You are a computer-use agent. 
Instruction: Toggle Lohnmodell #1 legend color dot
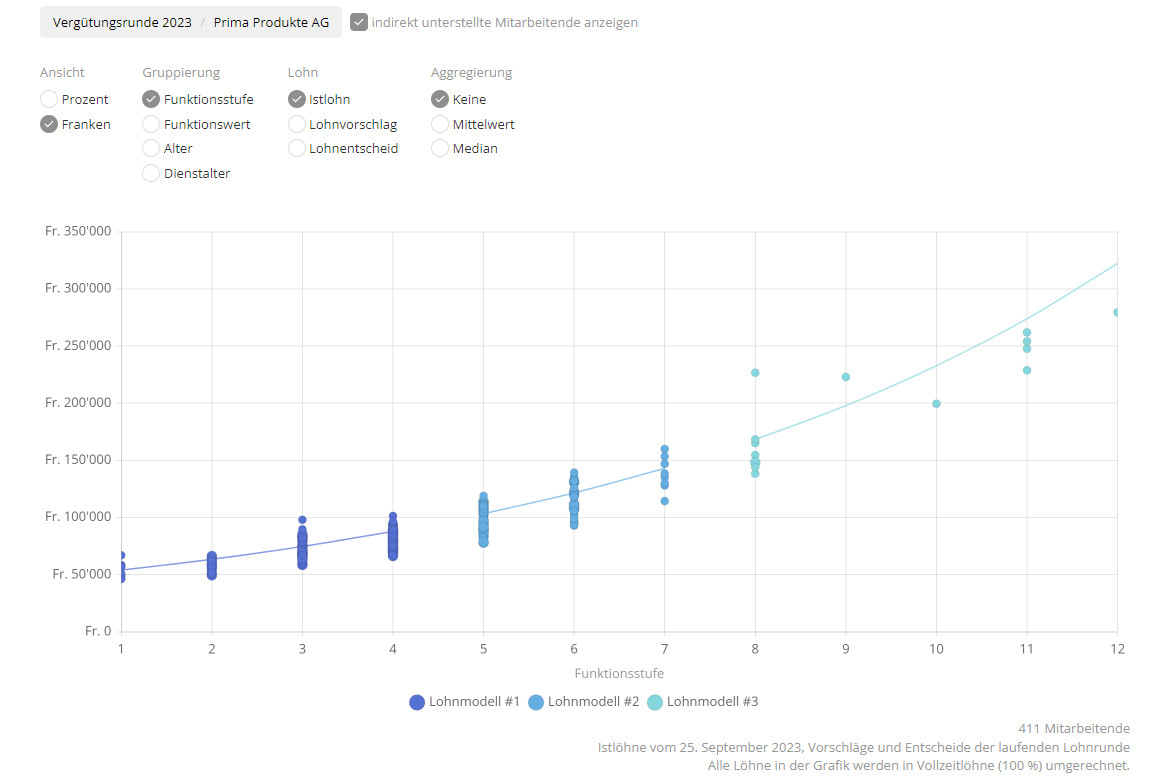[x=418, y=702]
